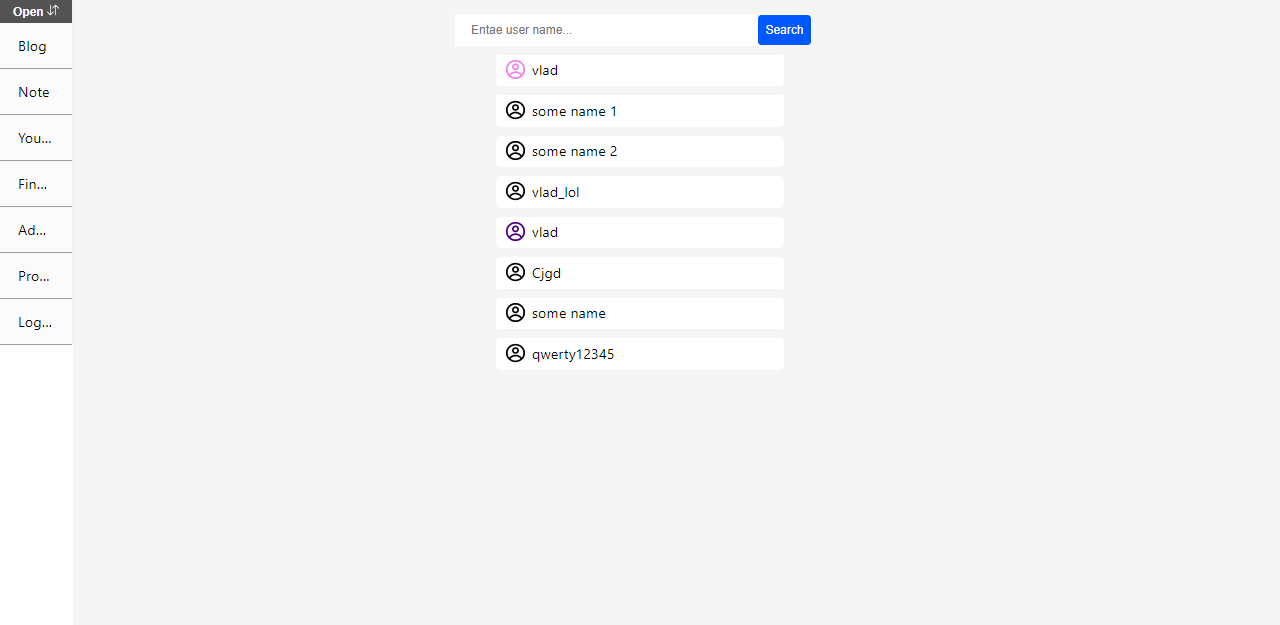Select the avatar icon for some name 2
Screen dimensions: 1280x625
[x=515, y=150]
